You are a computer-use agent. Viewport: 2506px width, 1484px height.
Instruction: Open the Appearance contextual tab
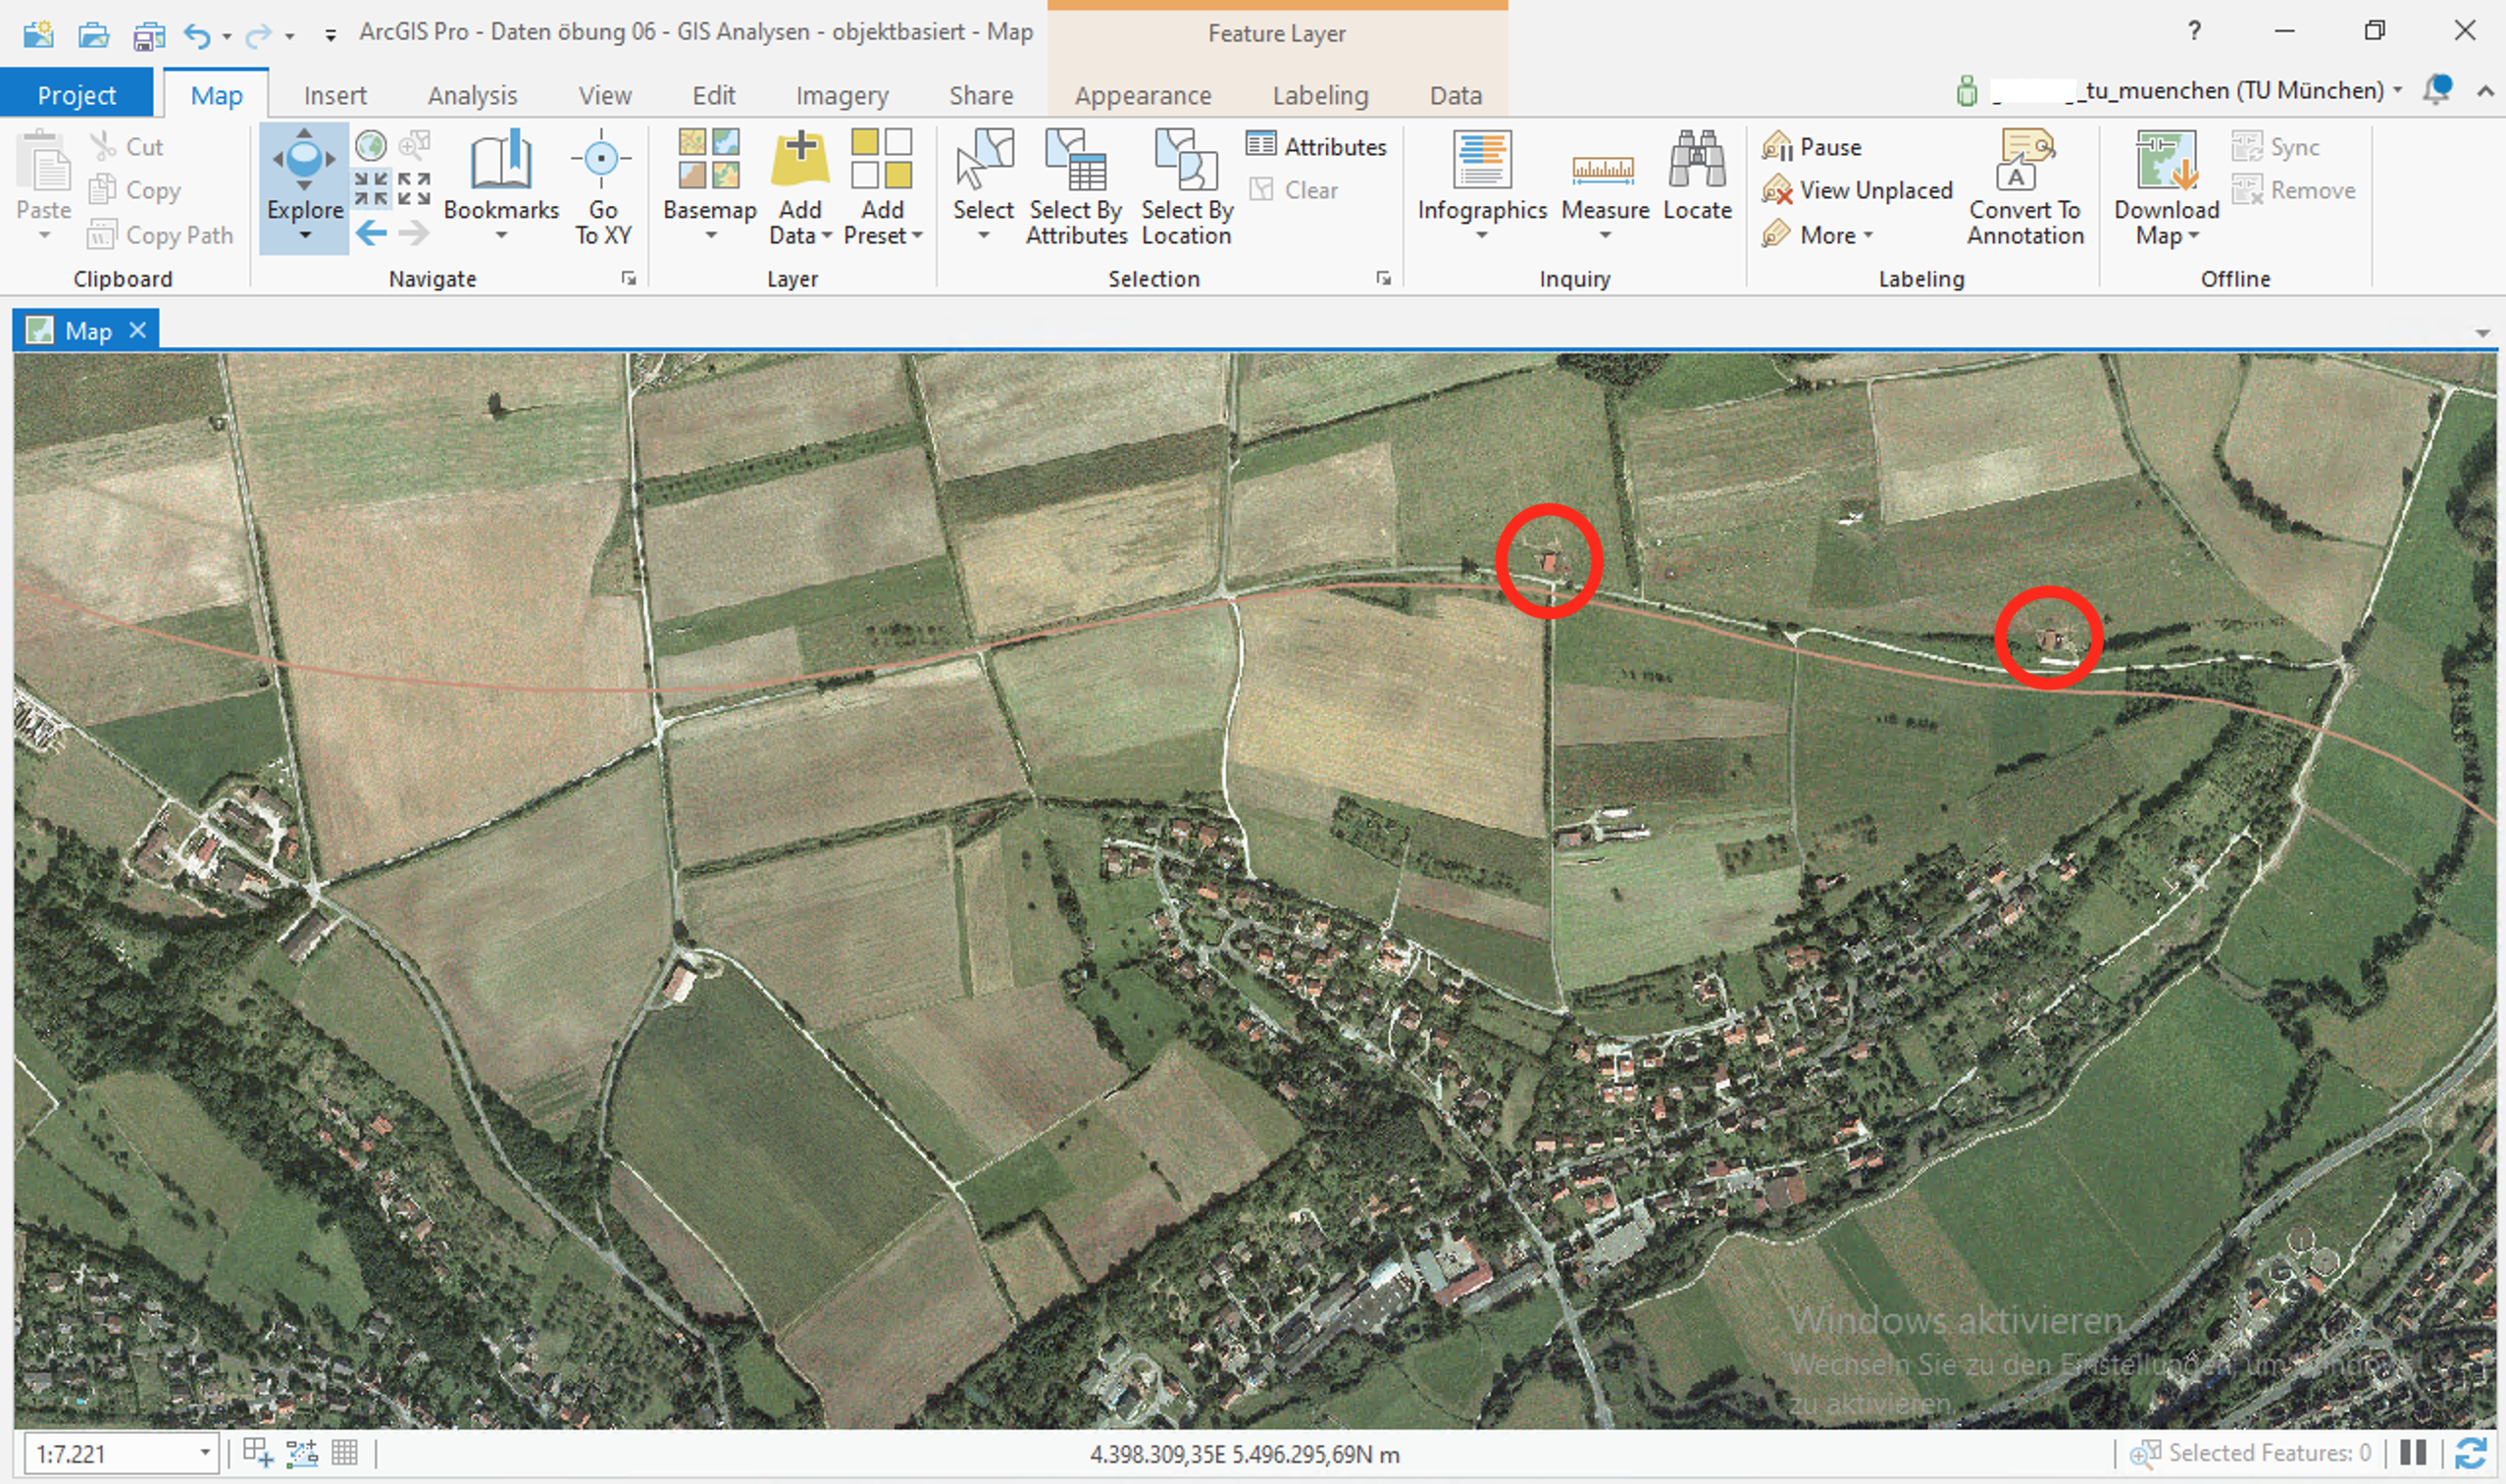pos(1143,95)
